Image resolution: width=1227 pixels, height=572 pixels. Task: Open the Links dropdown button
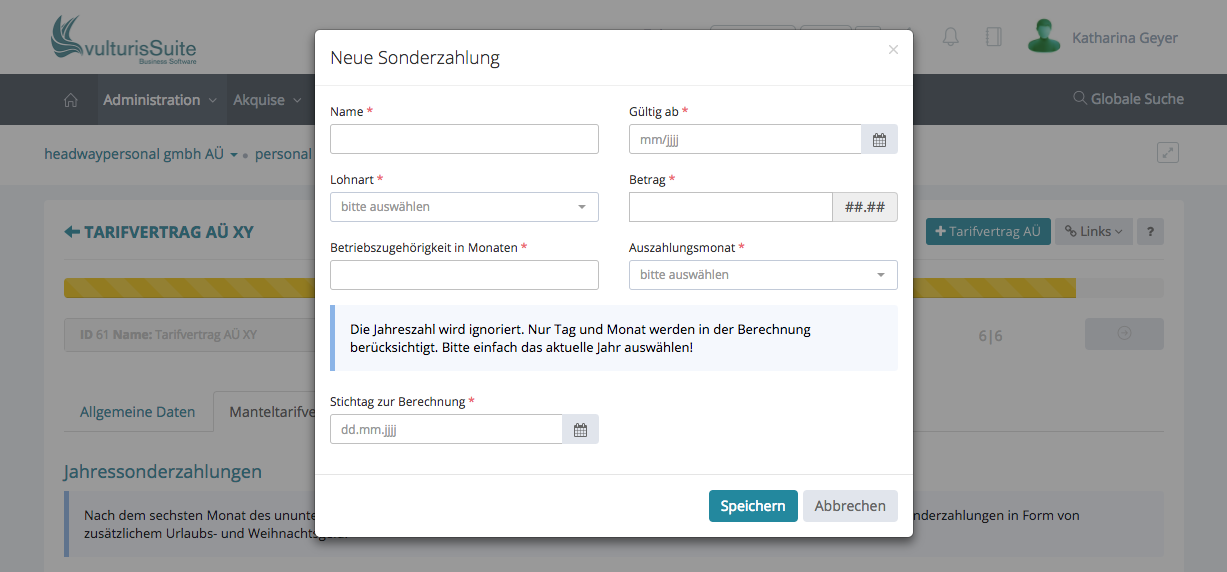point(1093,232)
